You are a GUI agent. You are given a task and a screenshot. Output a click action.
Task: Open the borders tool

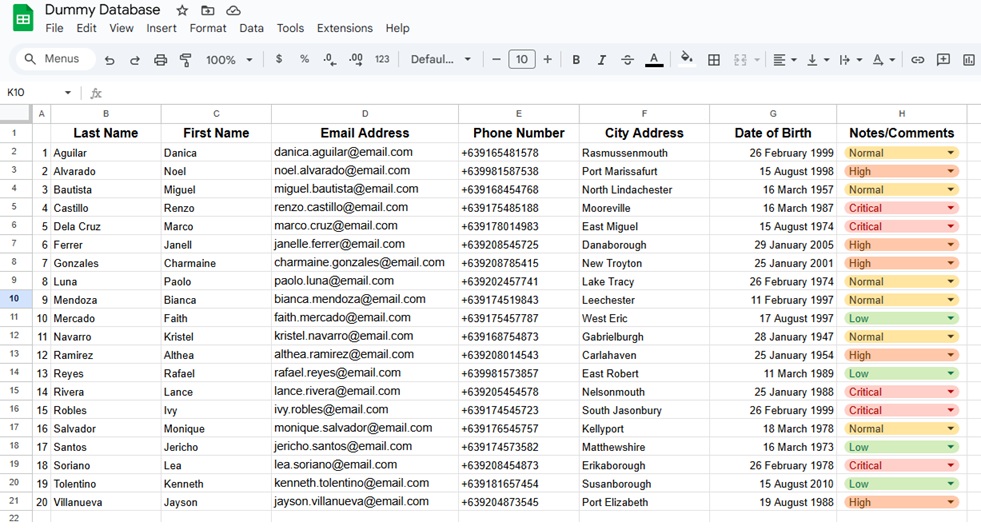pos(713,60)
